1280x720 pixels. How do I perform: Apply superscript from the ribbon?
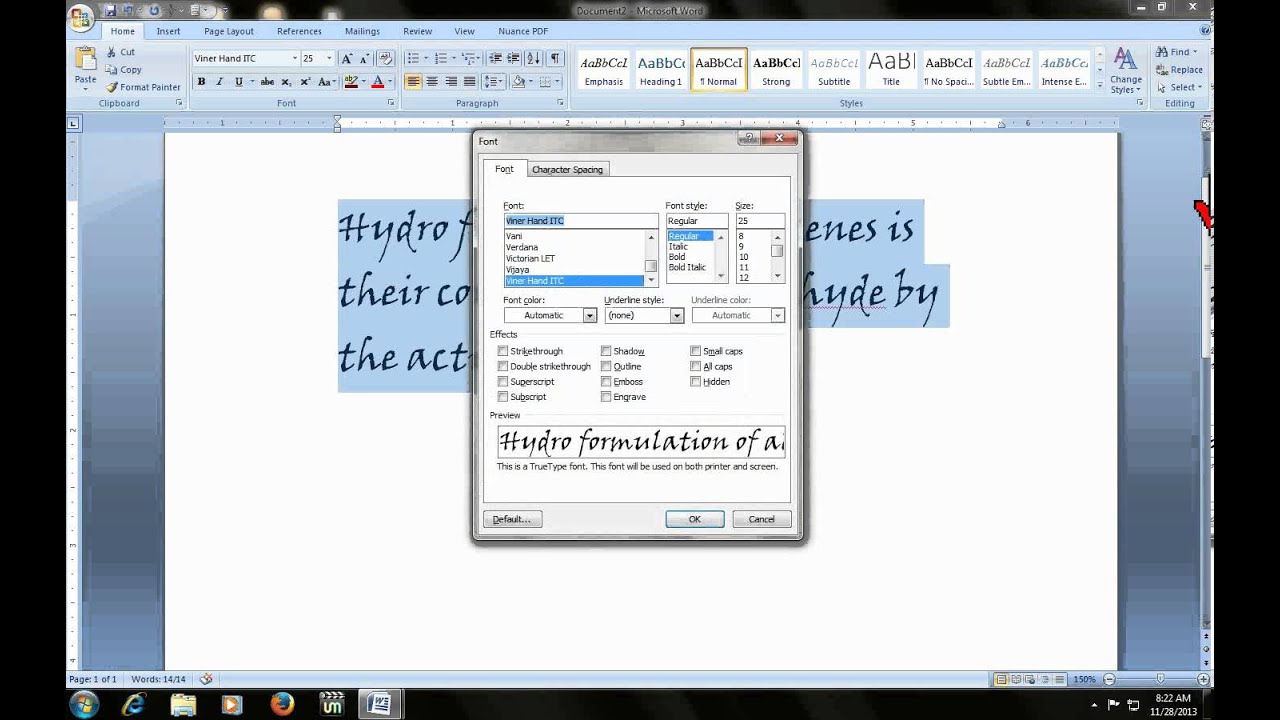304,82
